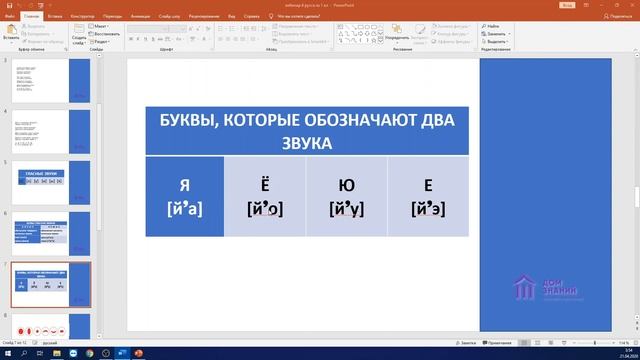Align text left in paragraph group

click(220, 39)
